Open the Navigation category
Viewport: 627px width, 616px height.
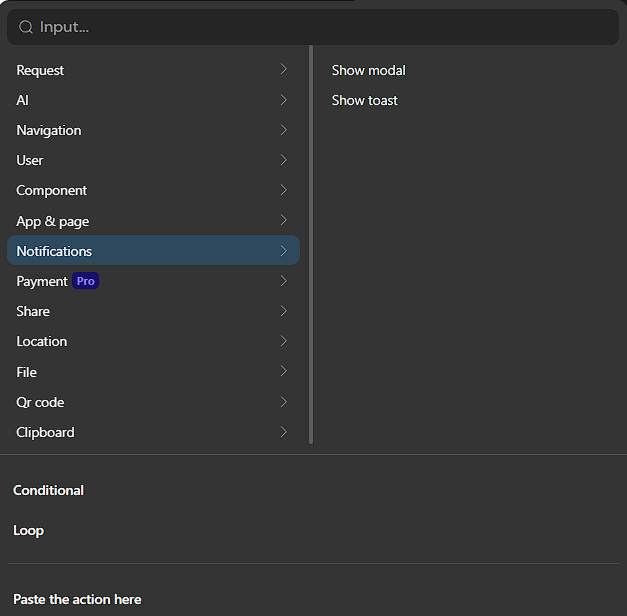(x=49, y=130)
